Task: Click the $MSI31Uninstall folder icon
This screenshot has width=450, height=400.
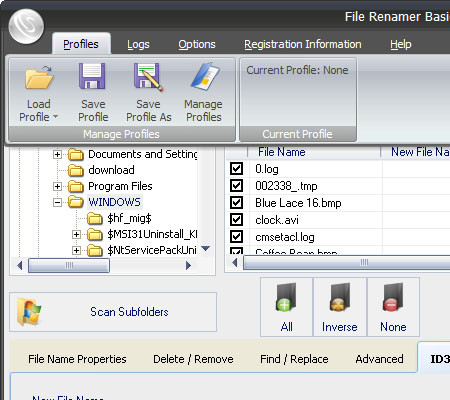Action: coord(95,234)
